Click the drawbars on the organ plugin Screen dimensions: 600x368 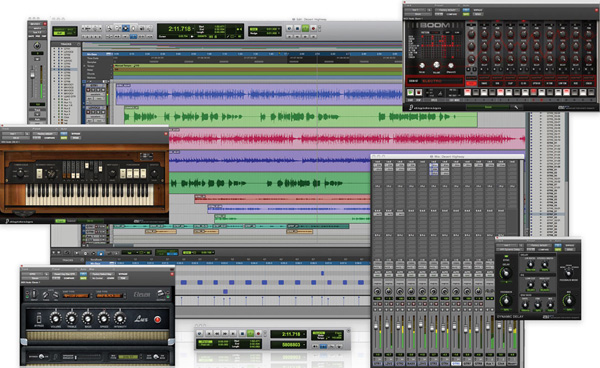[82, 170]
